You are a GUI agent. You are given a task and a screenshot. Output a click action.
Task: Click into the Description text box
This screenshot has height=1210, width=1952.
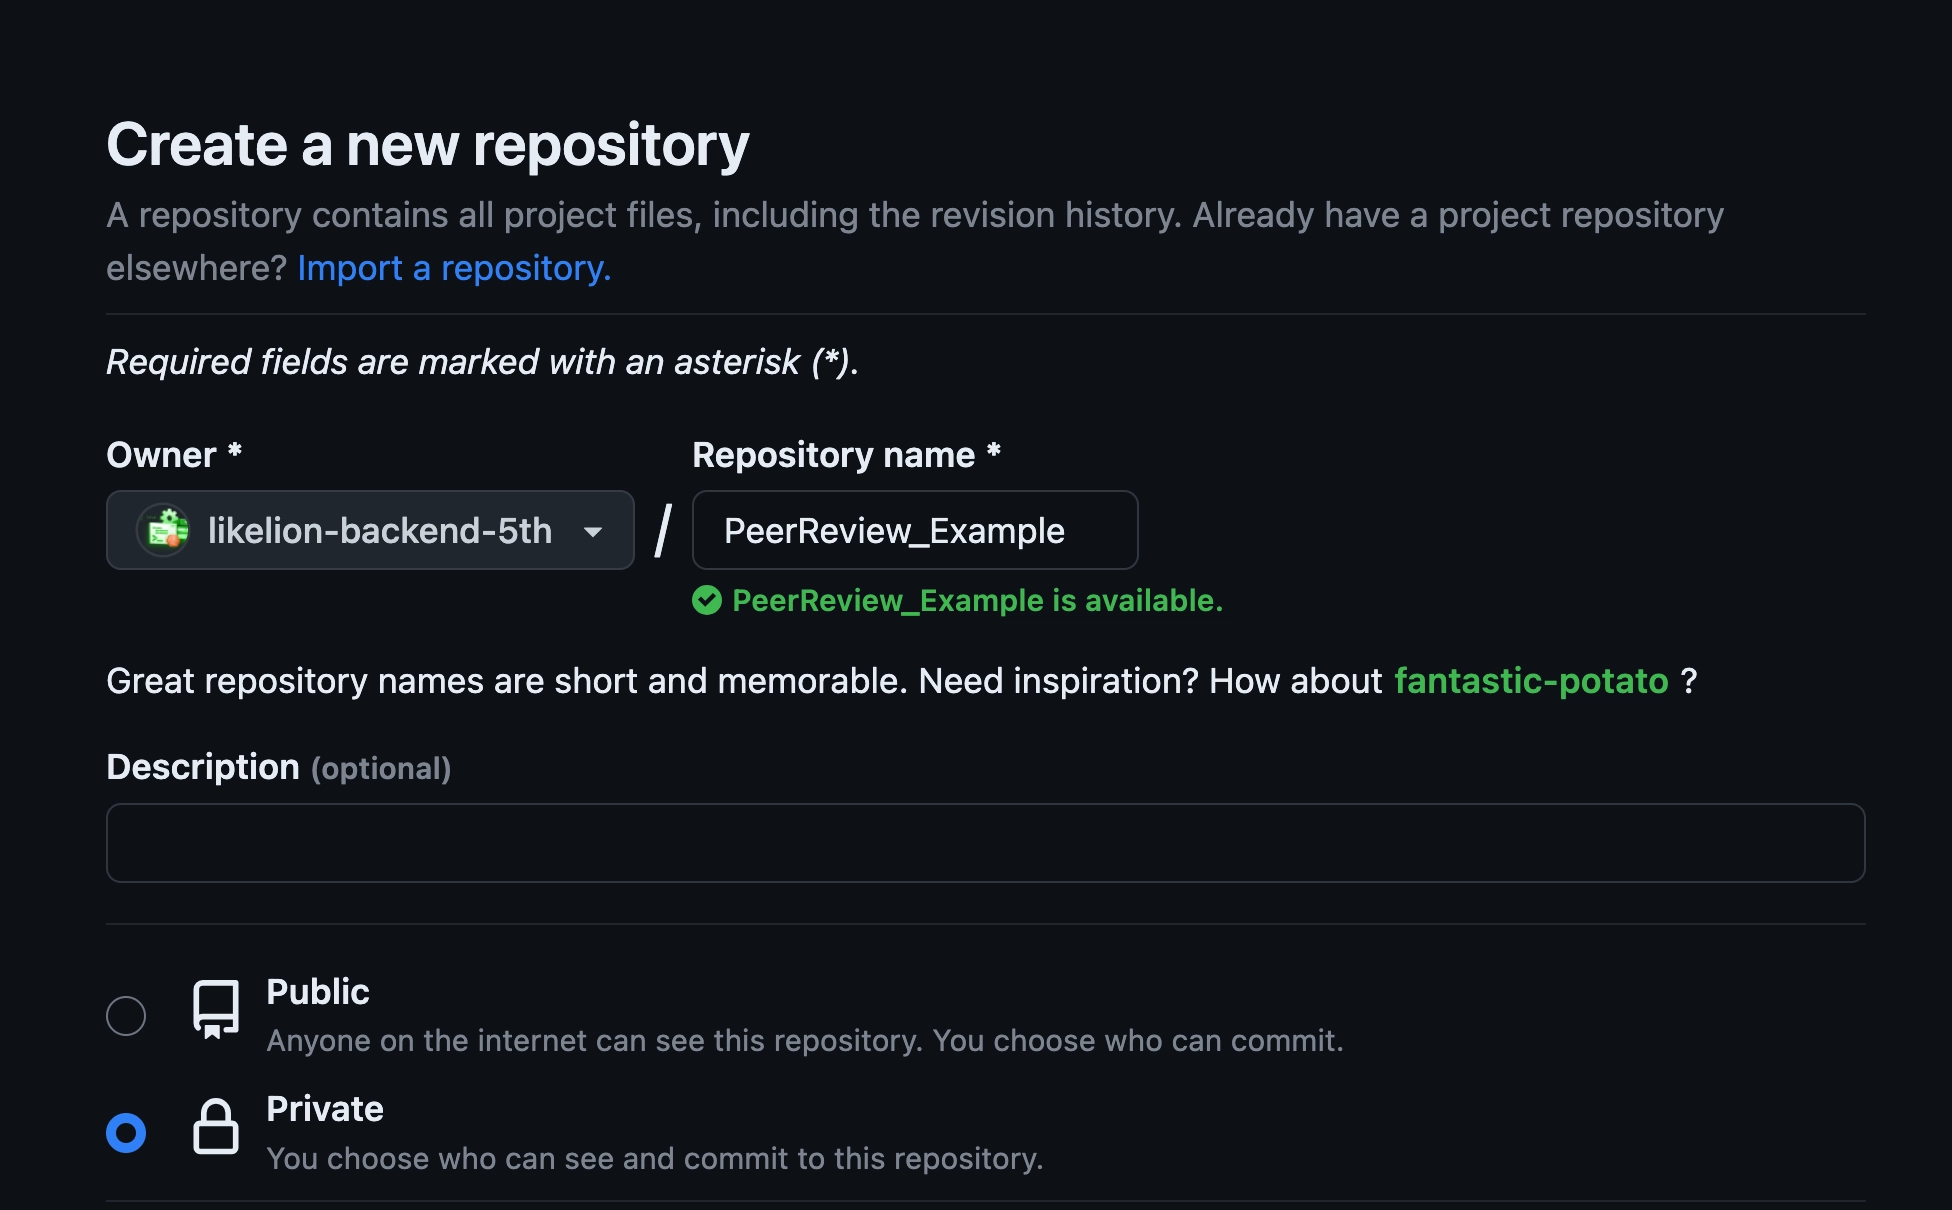click(x=985, y=843)
